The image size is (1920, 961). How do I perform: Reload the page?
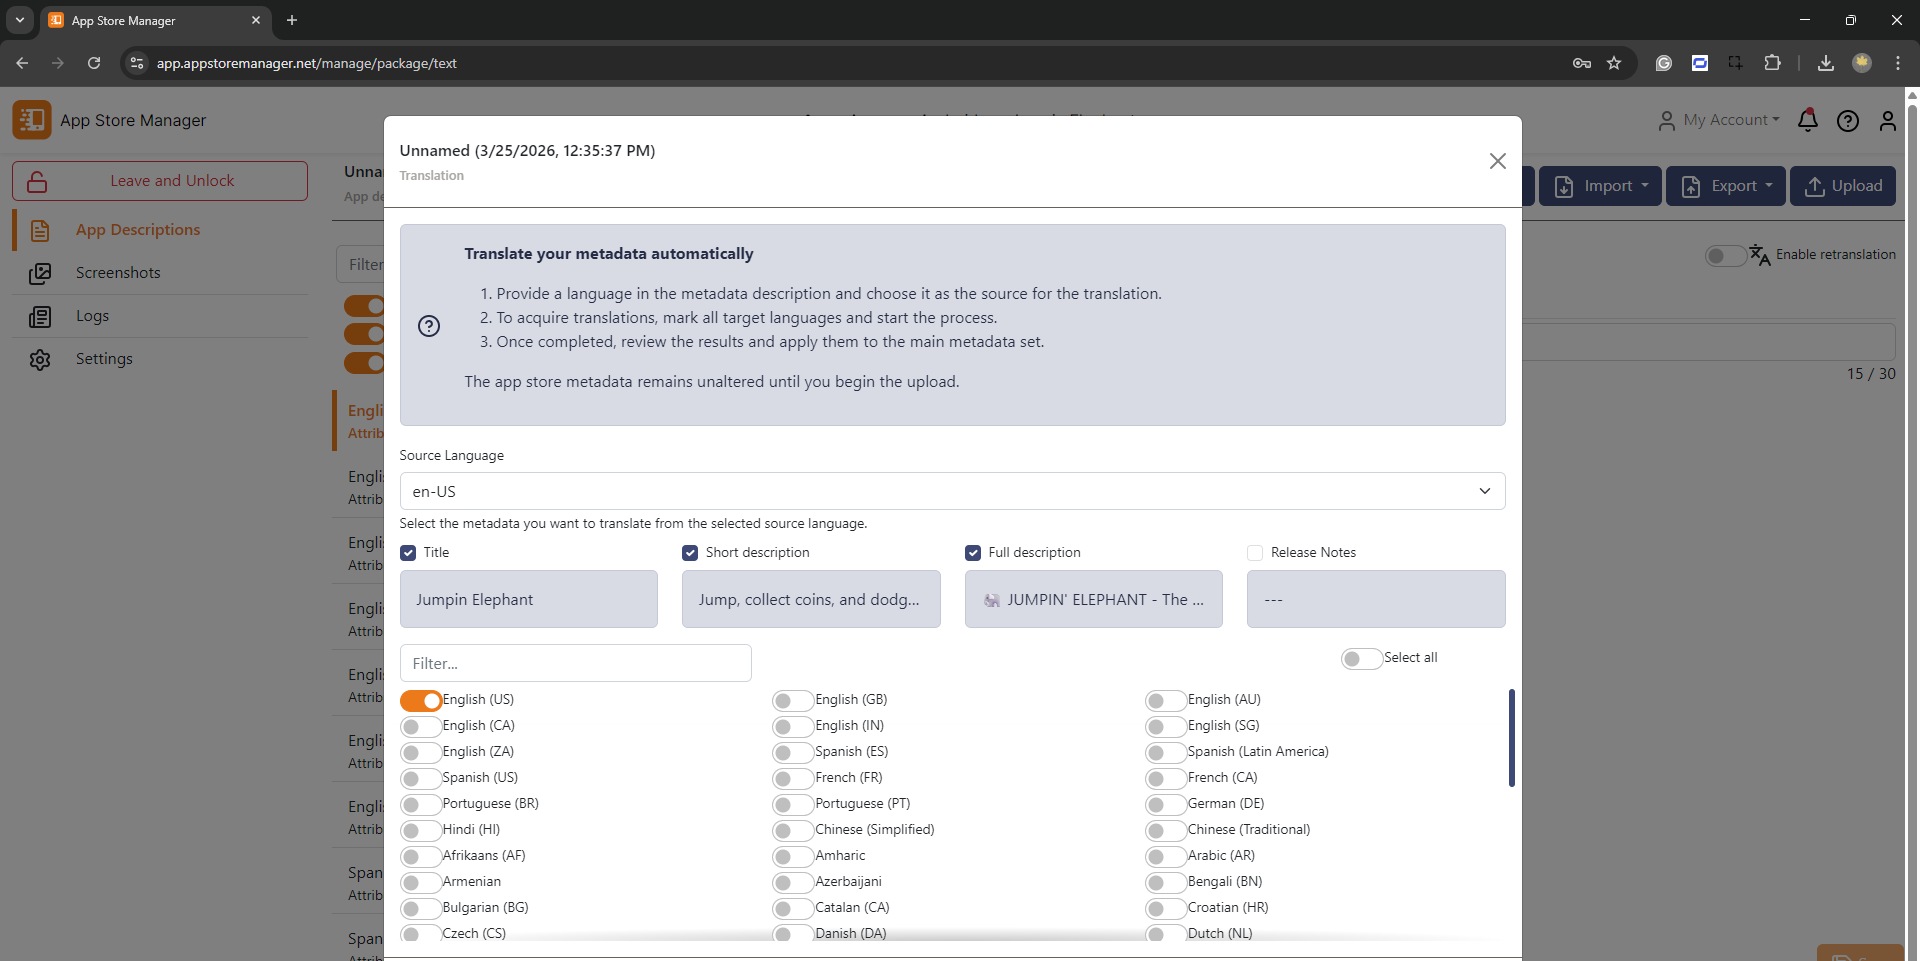[94, 63]
